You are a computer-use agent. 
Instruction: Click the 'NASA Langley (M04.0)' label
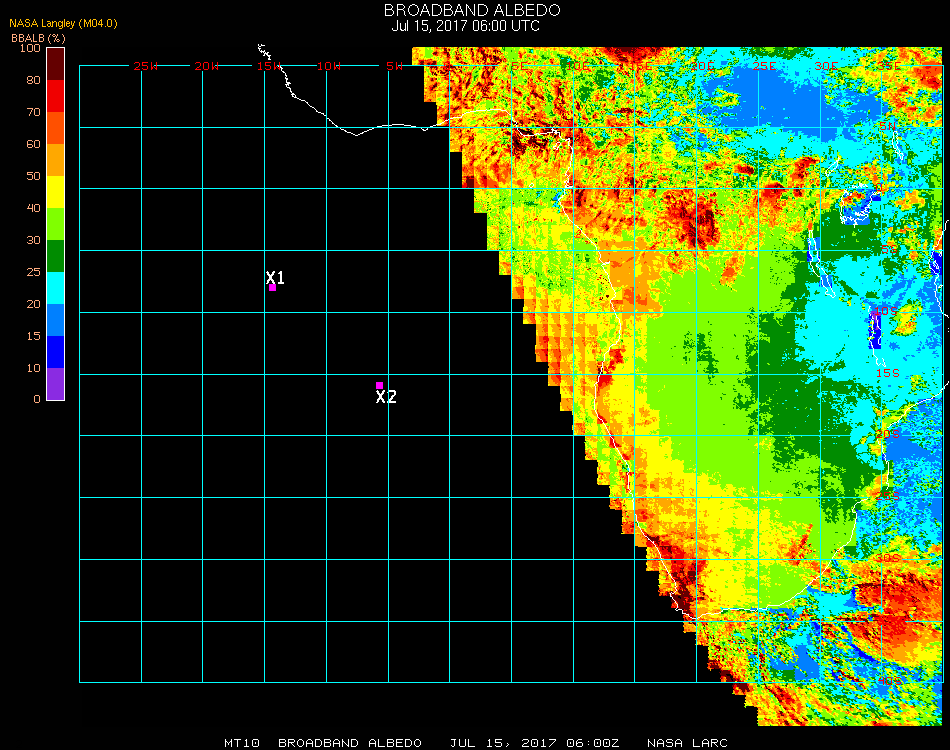pyautogui.click(x=63, y=23)
